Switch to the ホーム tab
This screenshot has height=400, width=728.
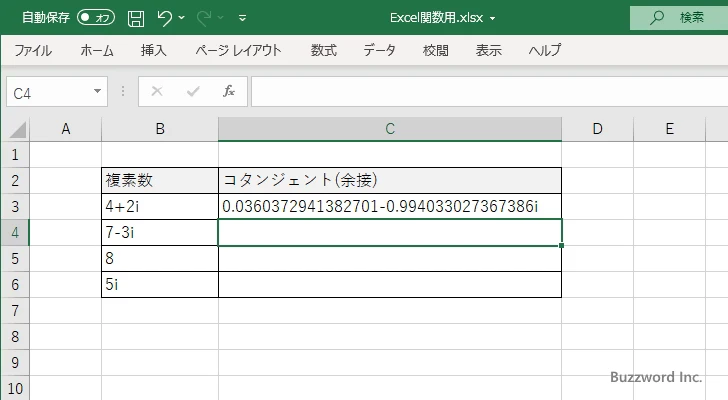[x=97, y=50]
